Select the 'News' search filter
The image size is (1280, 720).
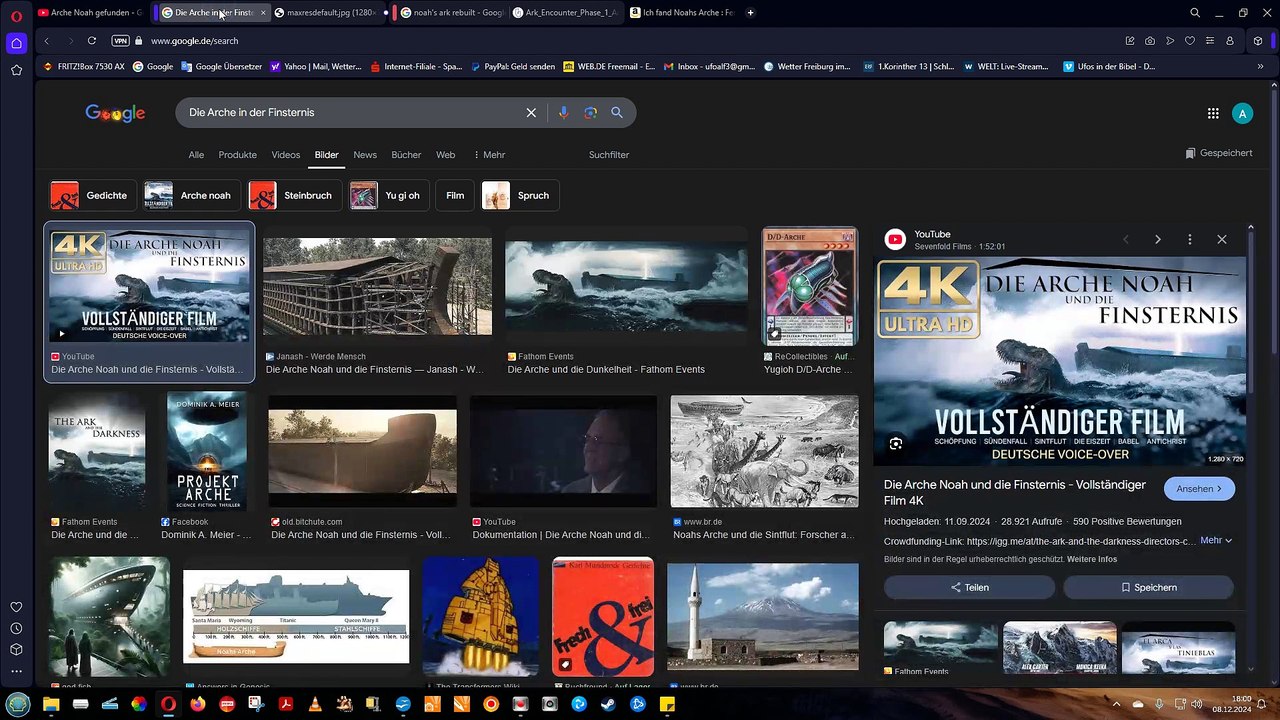tap(365, 155)
